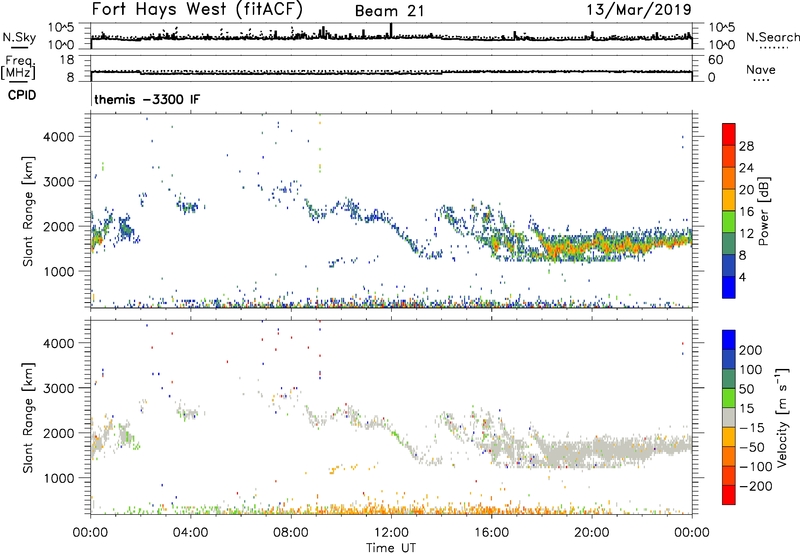This screenshot has width=800, height=554.
Task: Click the '18' frequency axis tick
Action: [67, 60]
